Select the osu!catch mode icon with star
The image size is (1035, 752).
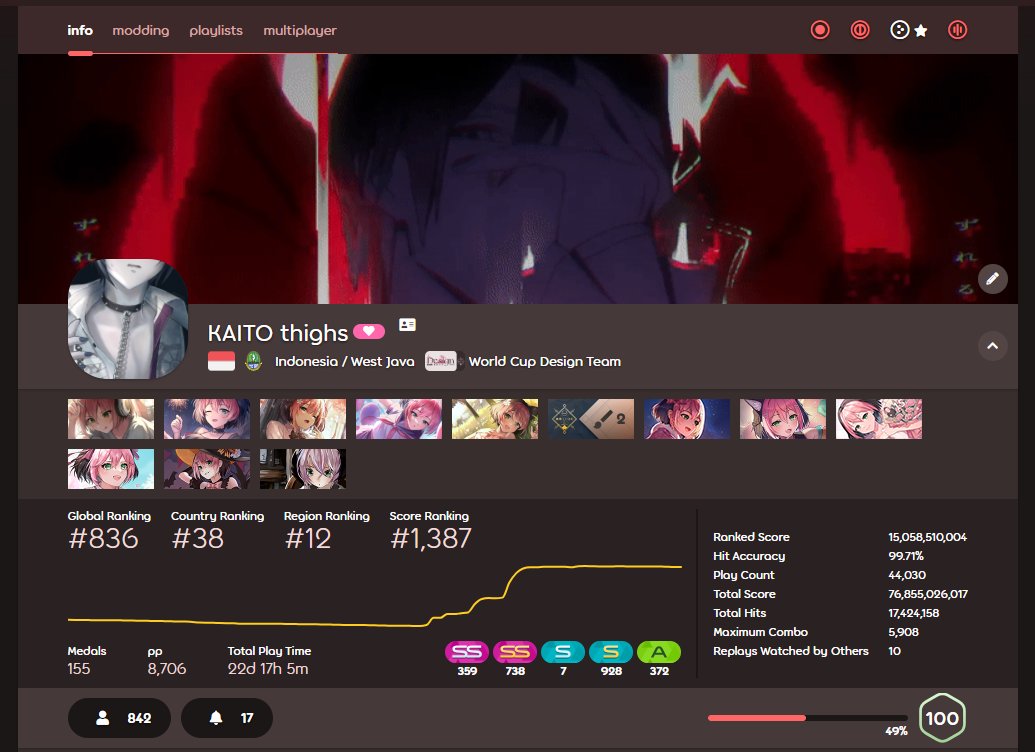click(x=909, y=30)
